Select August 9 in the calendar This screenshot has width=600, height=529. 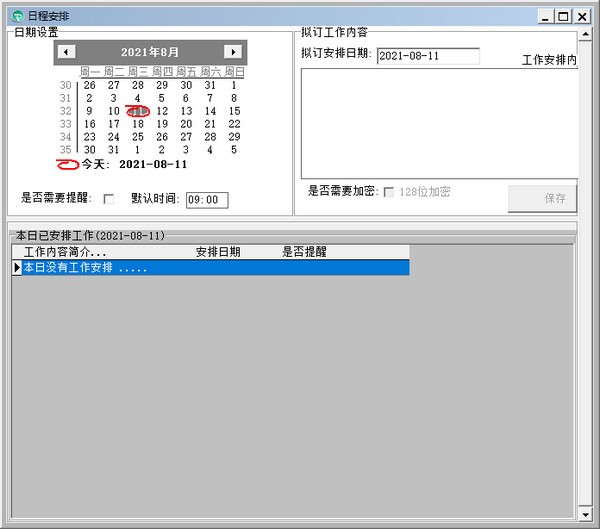89,111
